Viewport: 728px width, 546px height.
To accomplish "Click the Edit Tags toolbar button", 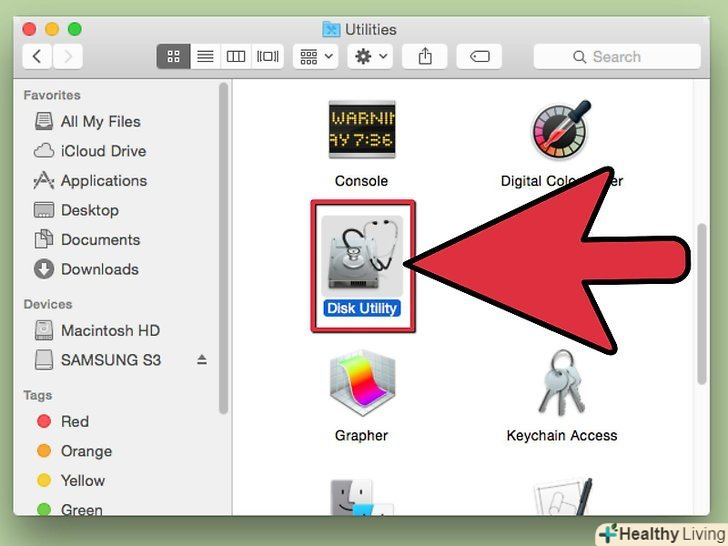I will coord(479,57).
